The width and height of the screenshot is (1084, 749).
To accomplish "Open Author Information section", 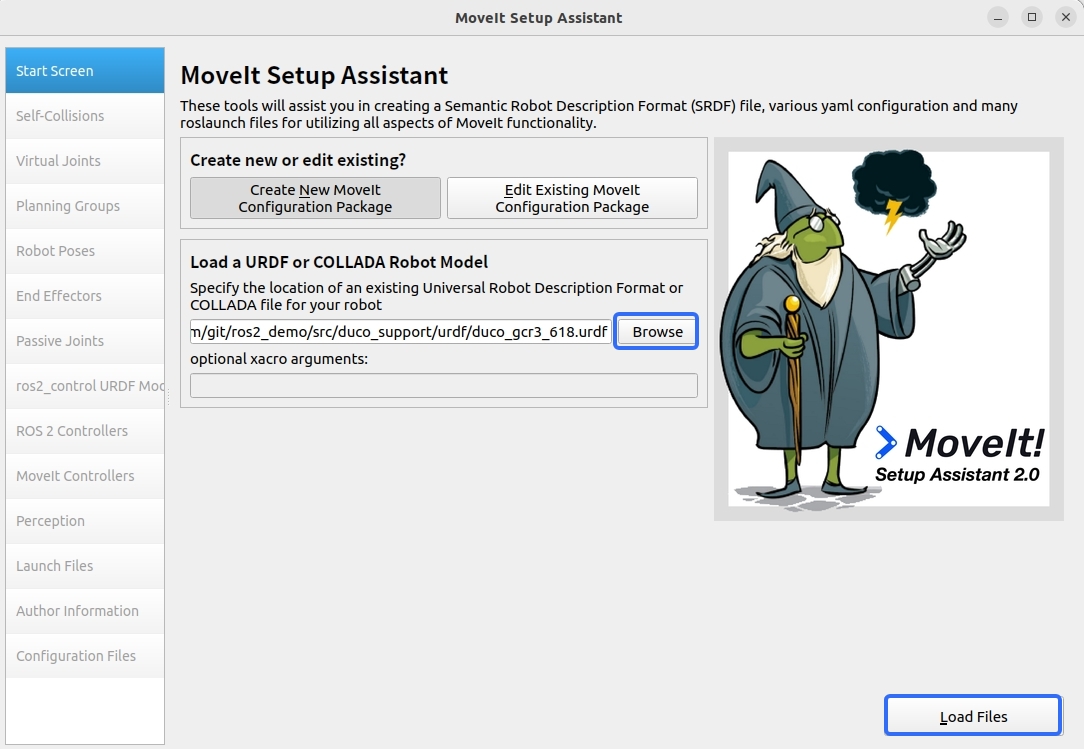I will coord(85,610).
